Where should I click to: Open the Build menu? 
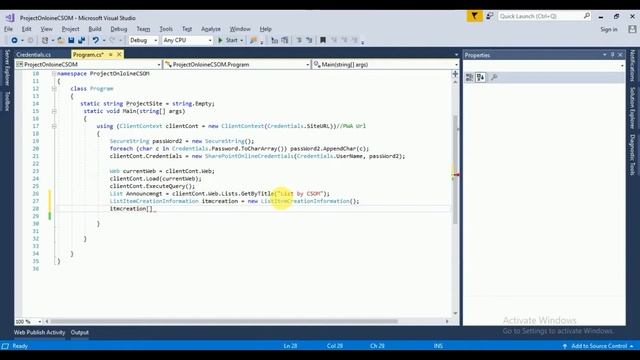pos(95,29)
